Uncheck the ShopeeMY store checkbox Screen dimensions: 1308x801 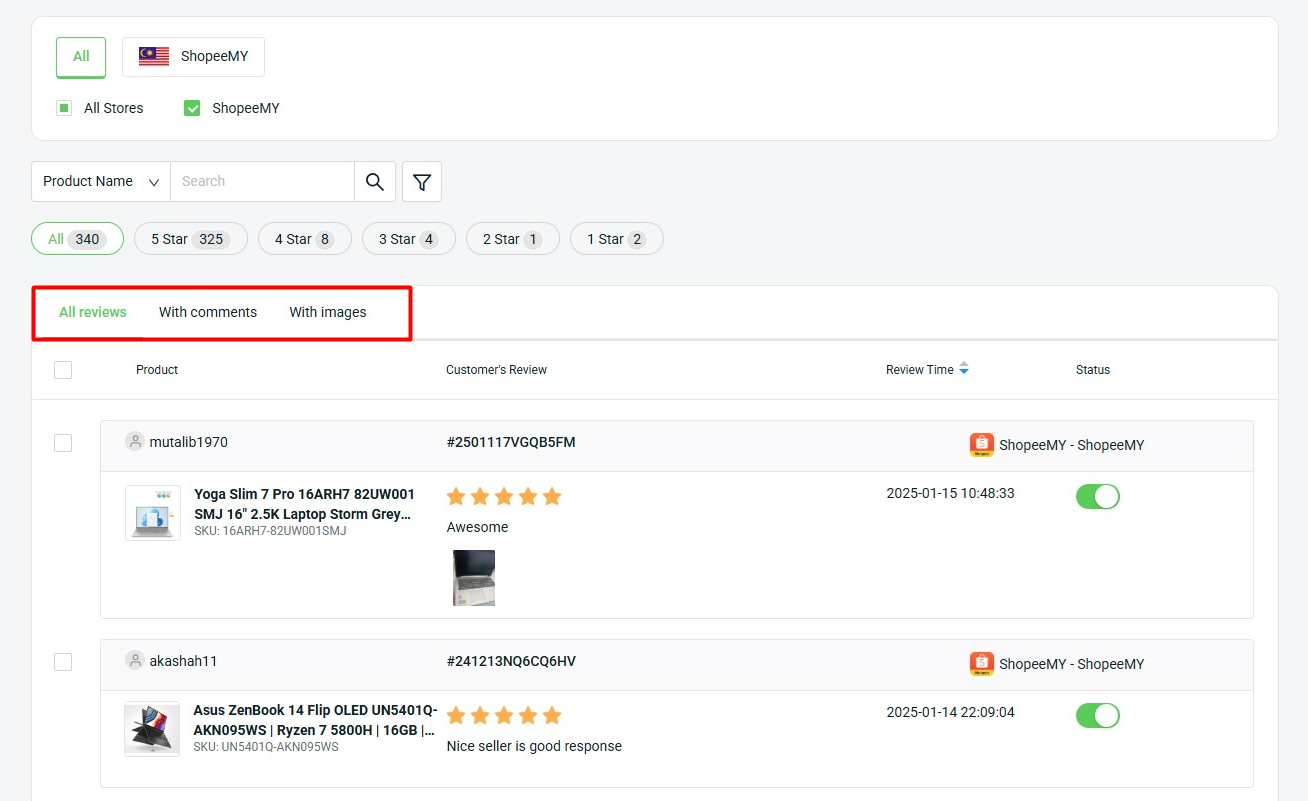(191, 107)
